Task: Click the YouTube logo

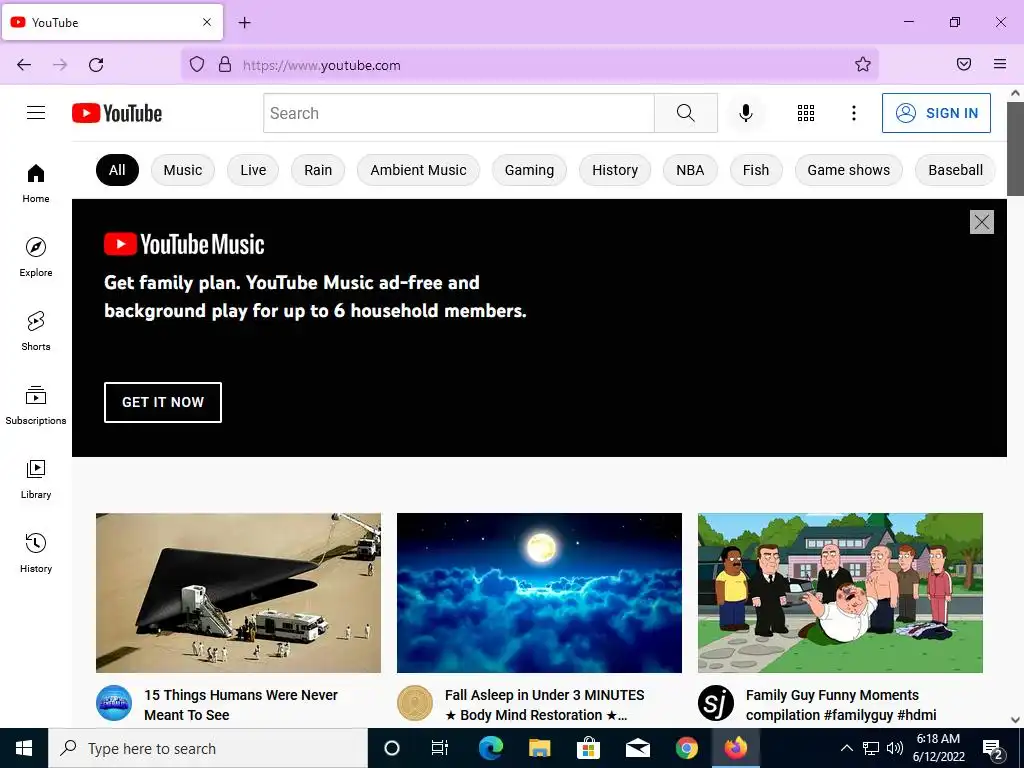Action: point(117,113)
